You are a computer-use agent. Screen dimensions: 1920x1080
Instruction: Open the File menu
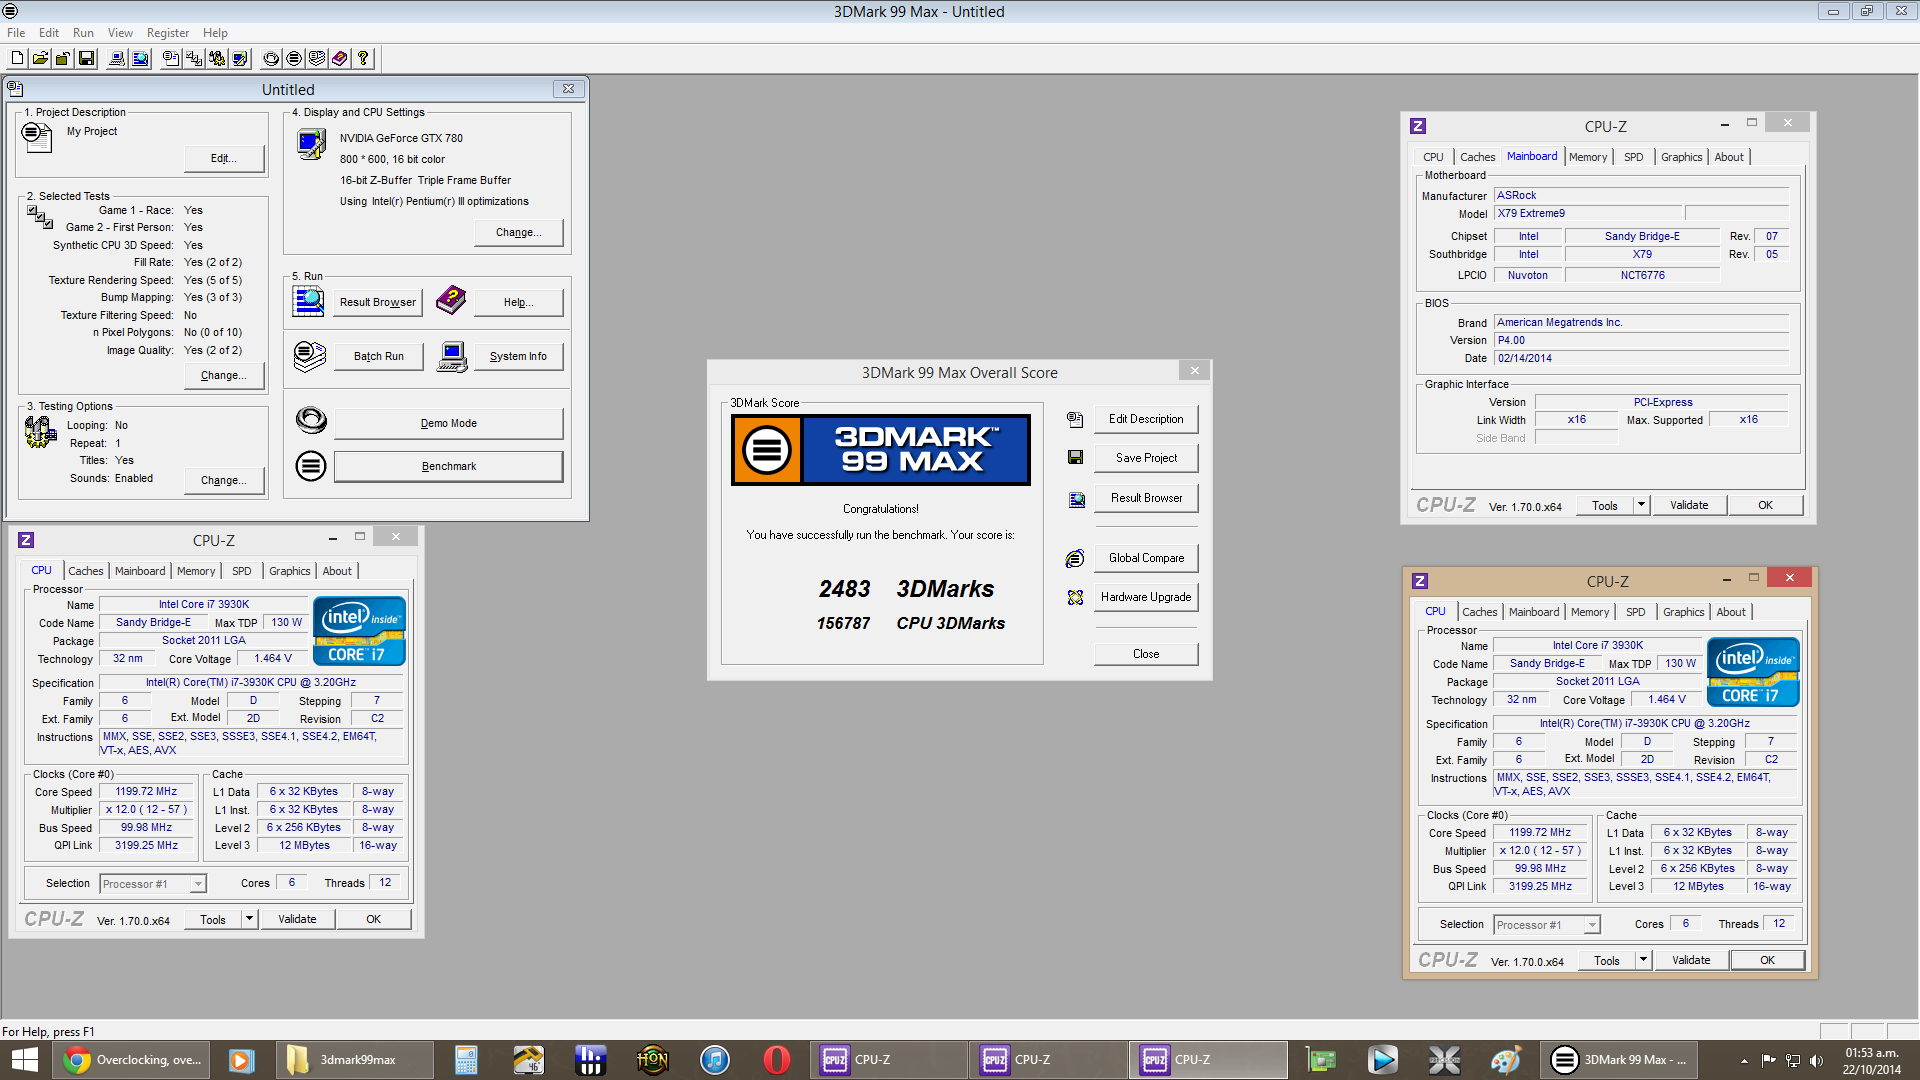(16, 33)
